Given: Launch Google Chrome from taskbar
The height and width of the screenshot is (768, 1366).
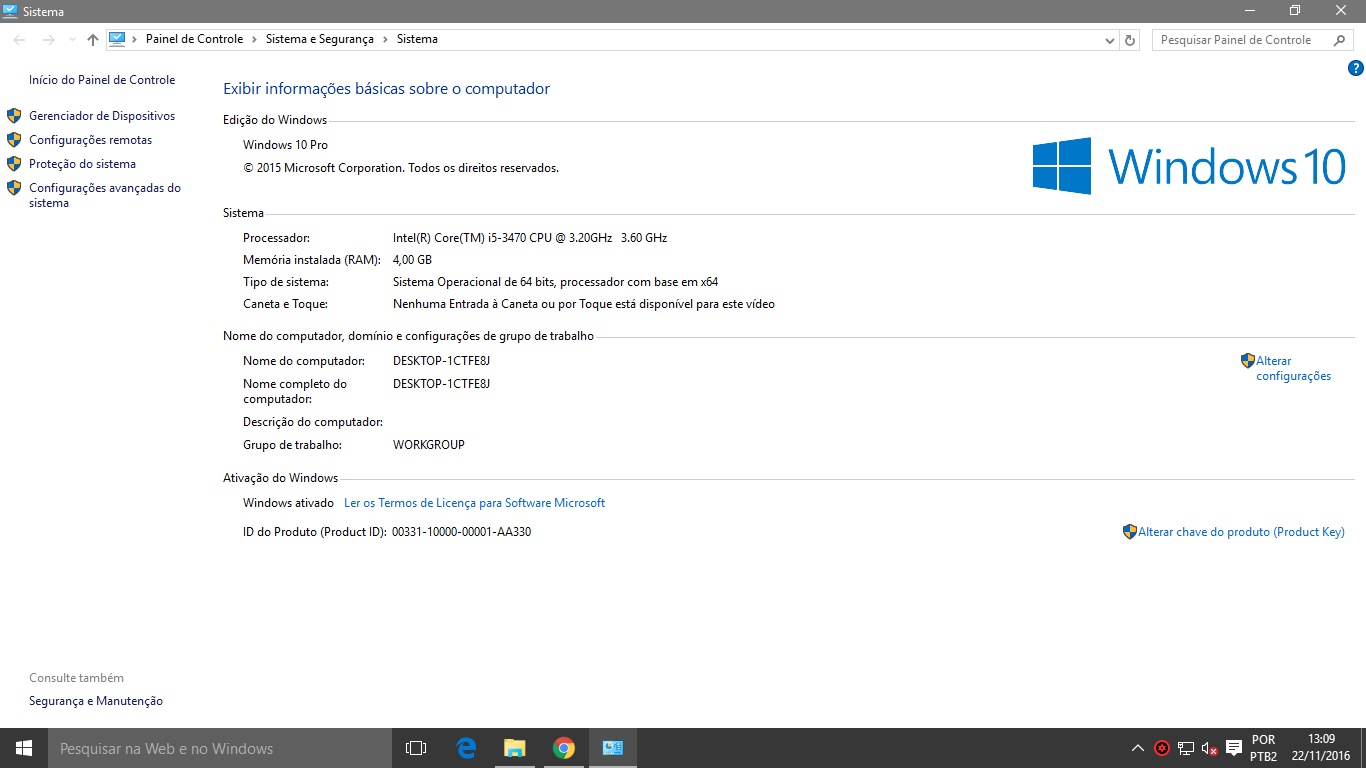Looking at the screenshot, I should (x=564, y=748).
